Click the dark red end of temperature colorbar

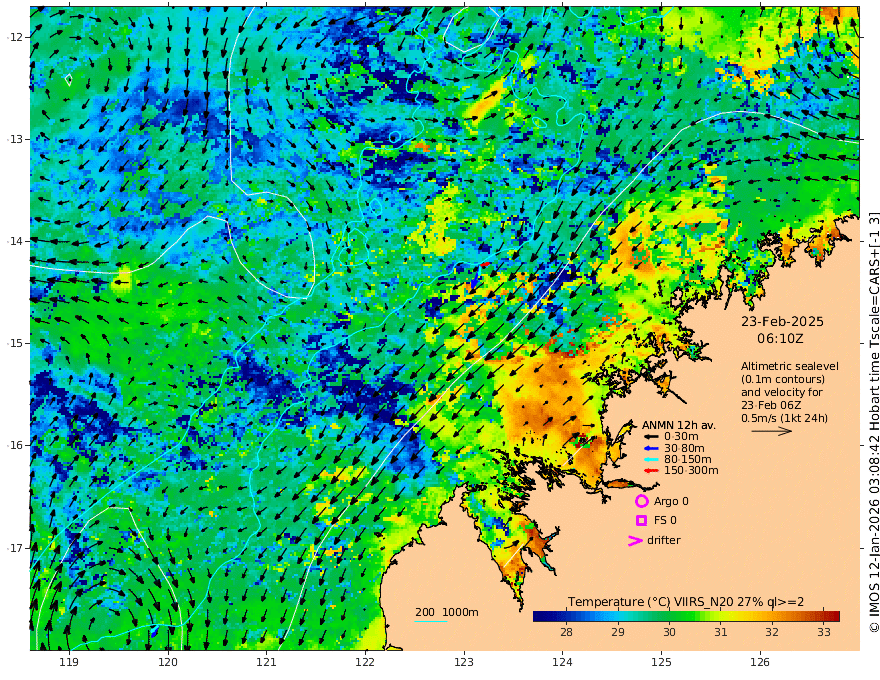coord(835,616)
